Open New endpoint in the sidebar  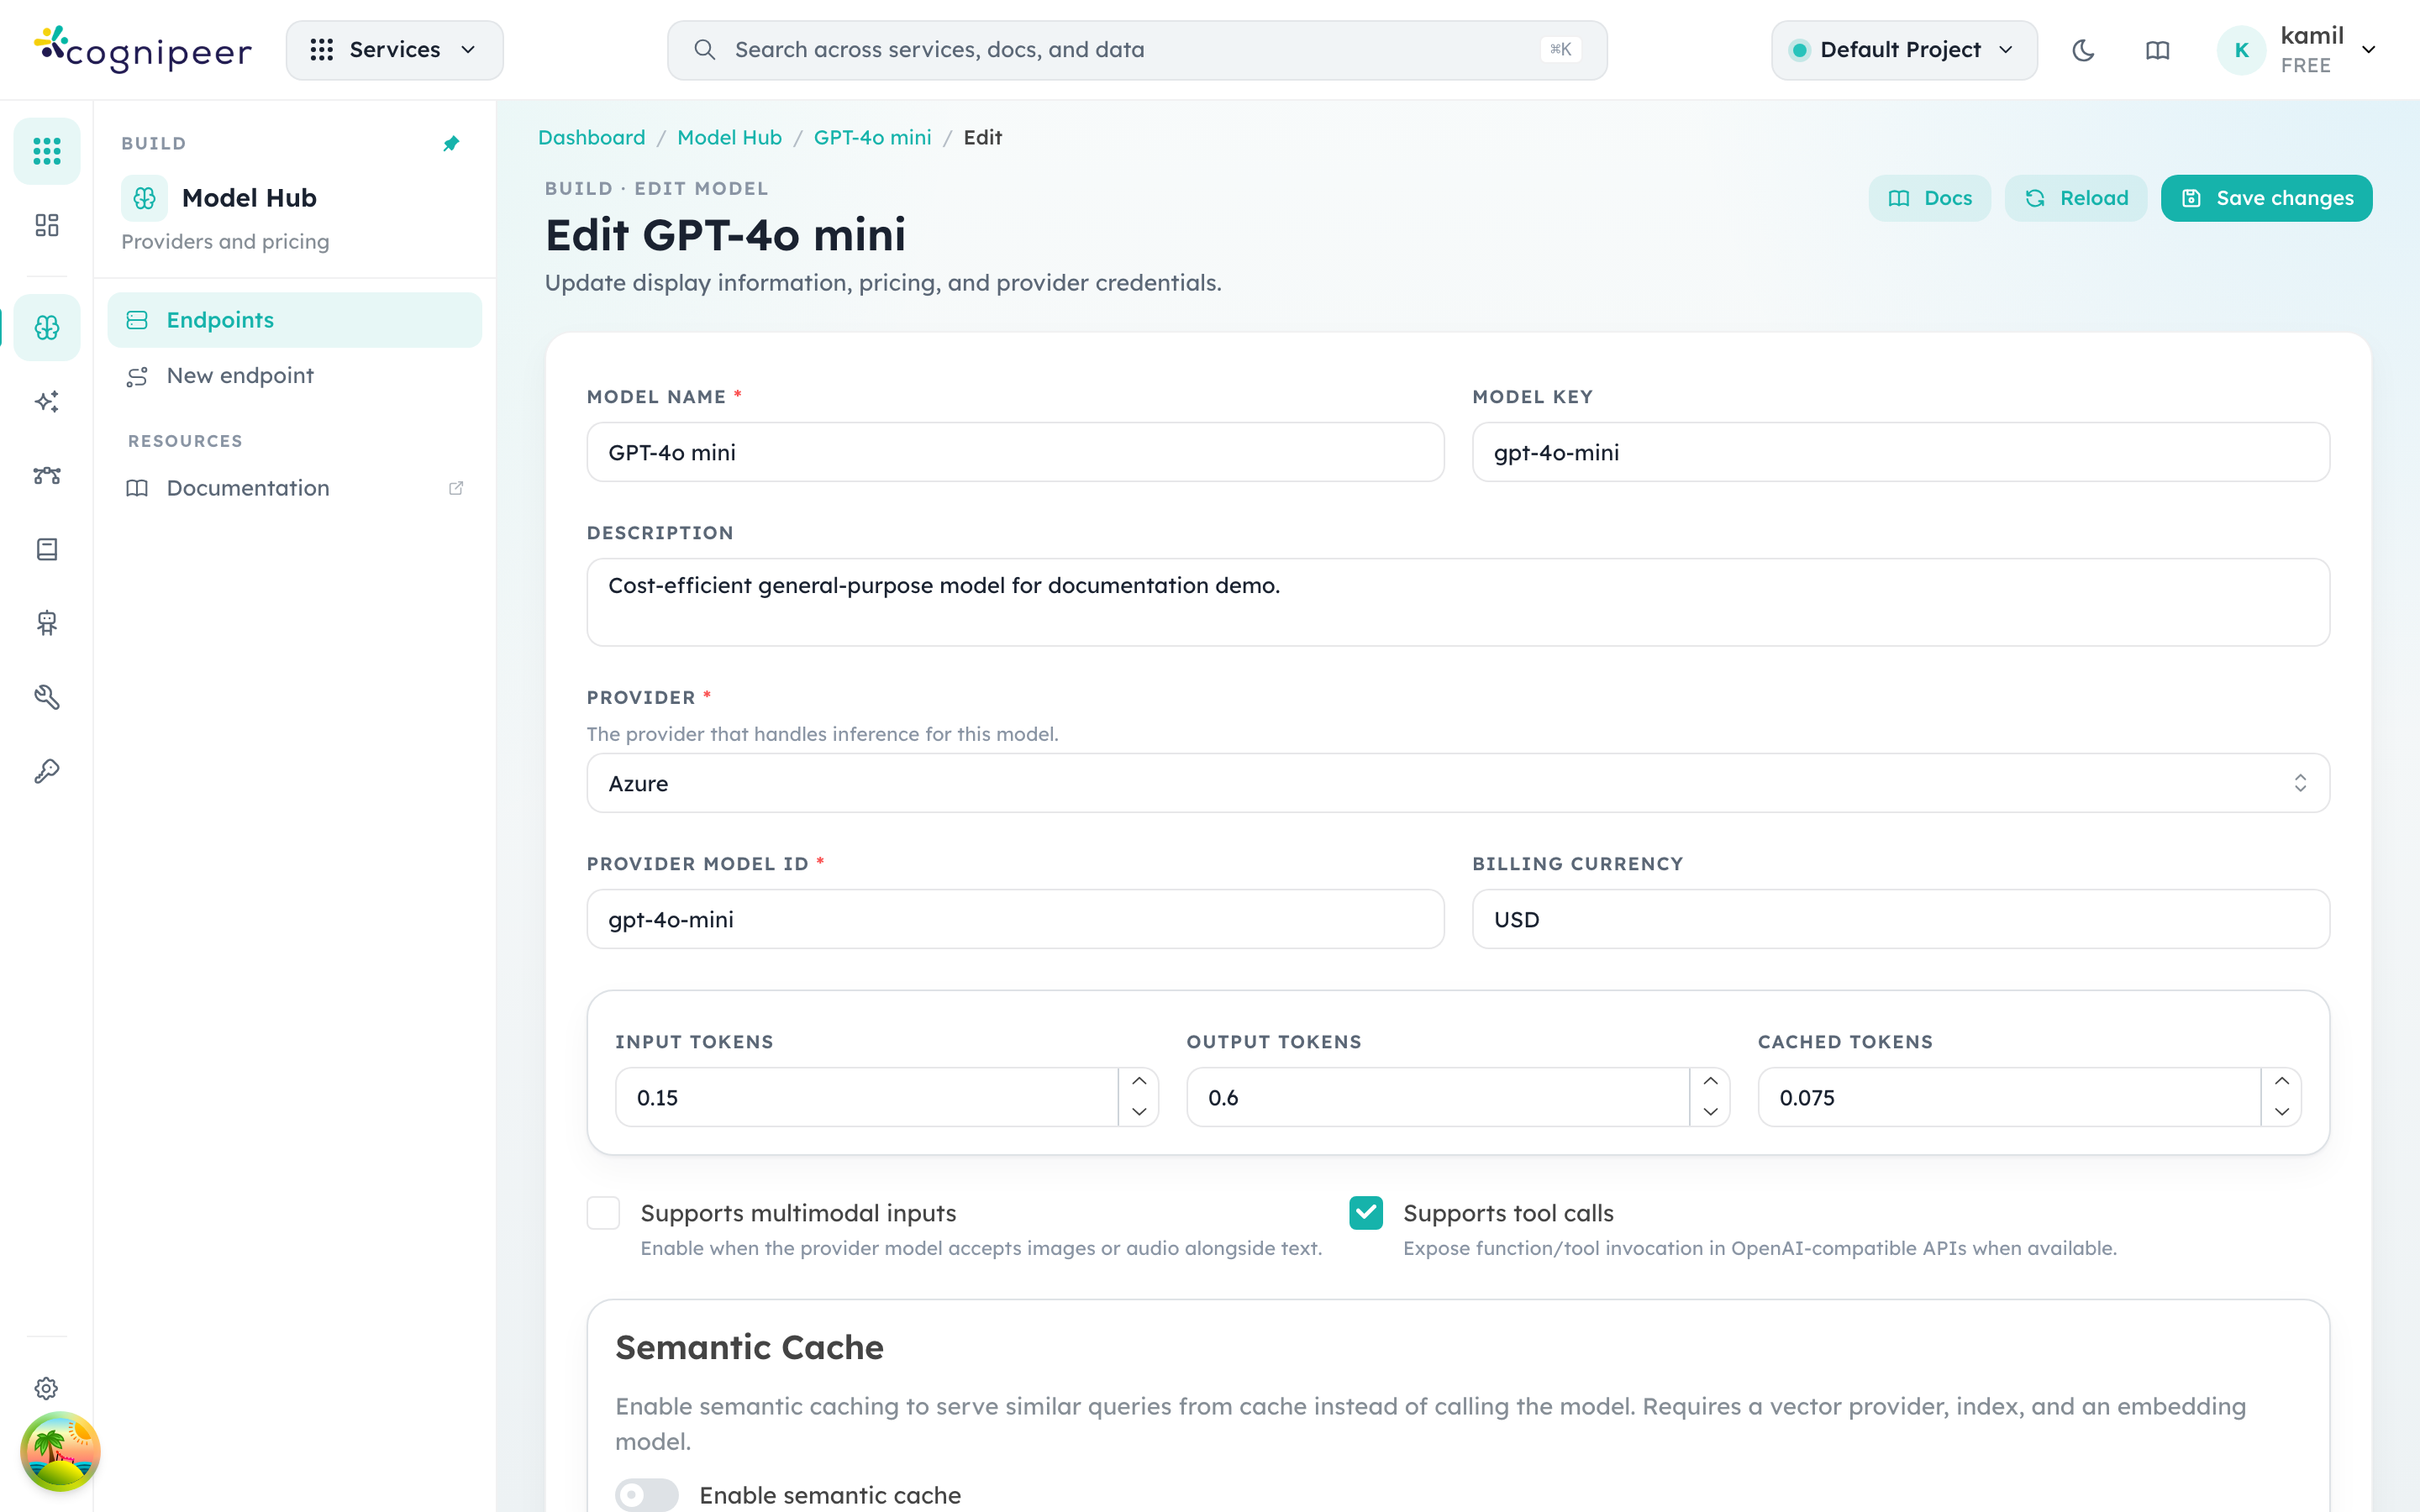point(294,376)
